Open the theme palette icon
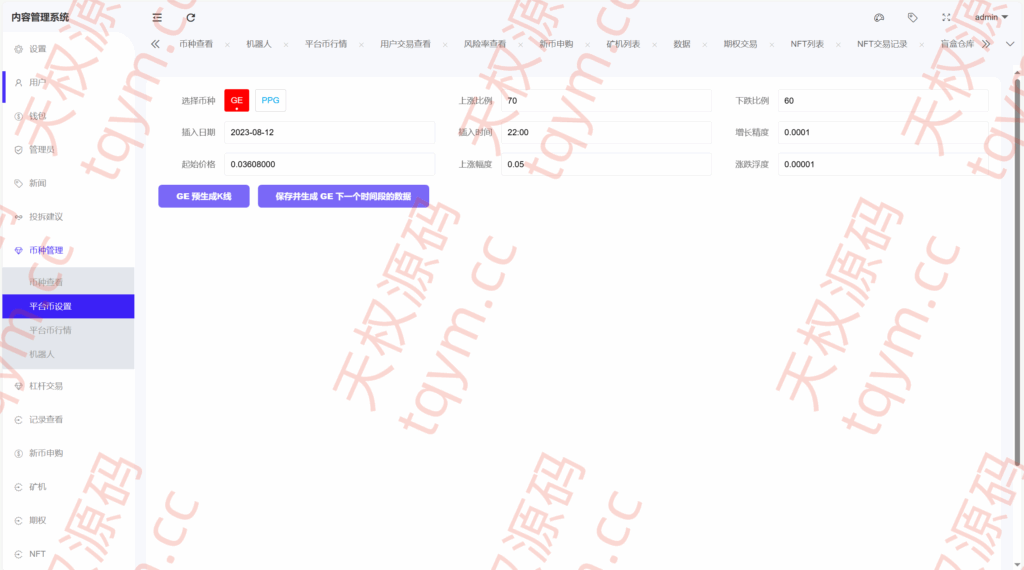This screenshot has height=570, width=1024. coord(879,18)
